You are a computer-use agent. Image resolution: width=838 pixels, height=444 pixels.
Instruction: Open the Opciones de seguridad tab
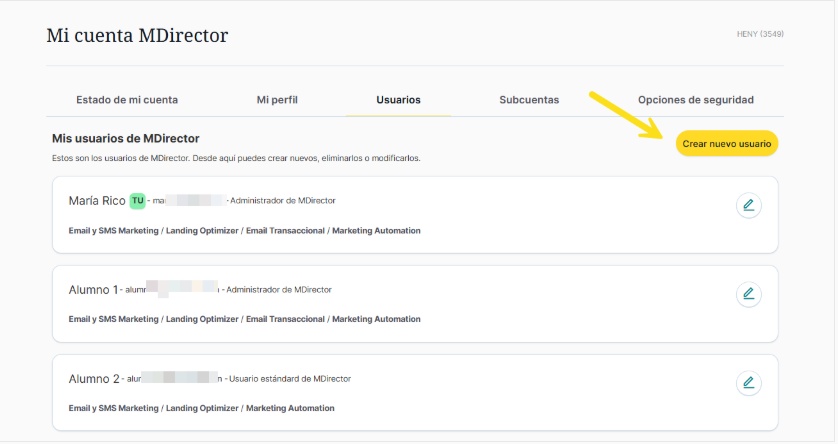(x=695, y=100)
